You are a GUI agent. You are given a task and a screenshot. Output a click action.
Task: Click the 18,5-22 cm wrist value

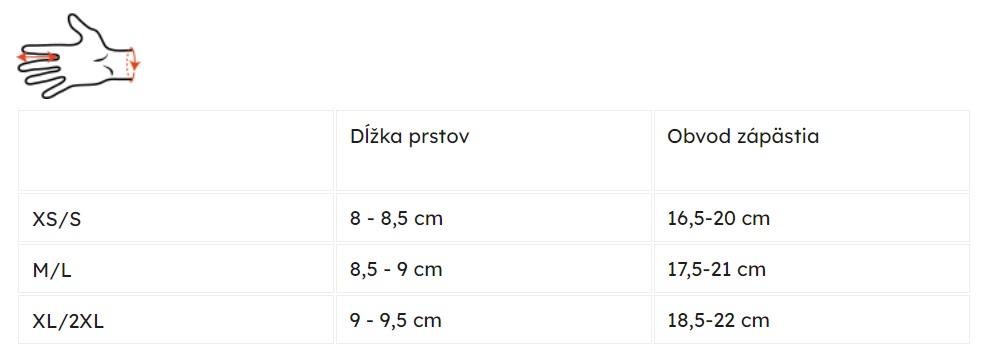[718, 320]
